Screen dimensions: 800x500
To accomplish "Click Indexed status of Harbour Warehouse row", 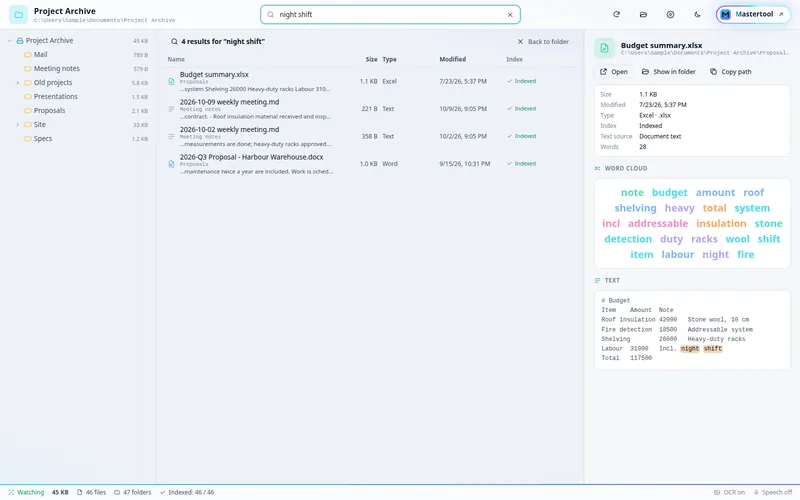I will (521, 164).
